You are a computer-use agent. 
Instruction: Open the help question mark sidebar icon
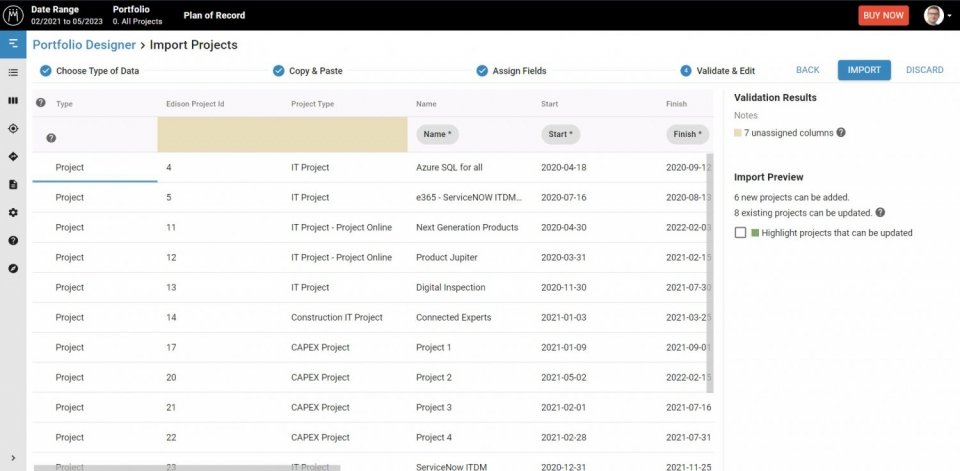click(x=13, y=241)
